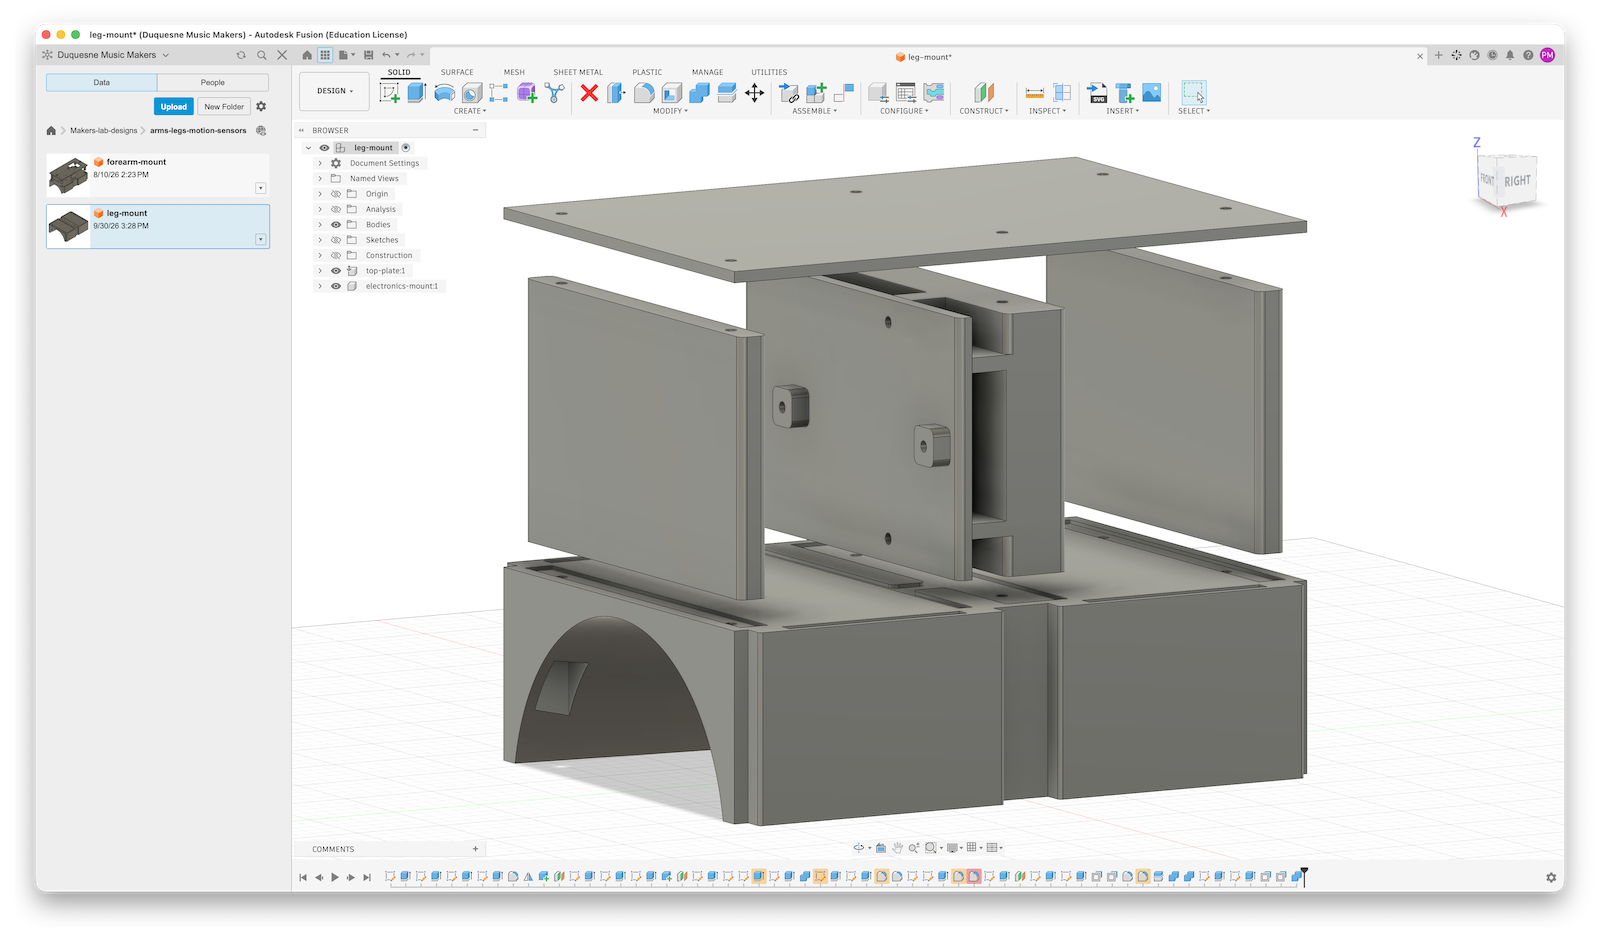Collapse the leg-mount root node
Image resolution: width=1600 pixels, height=939 pixels.
pos(308,148)
